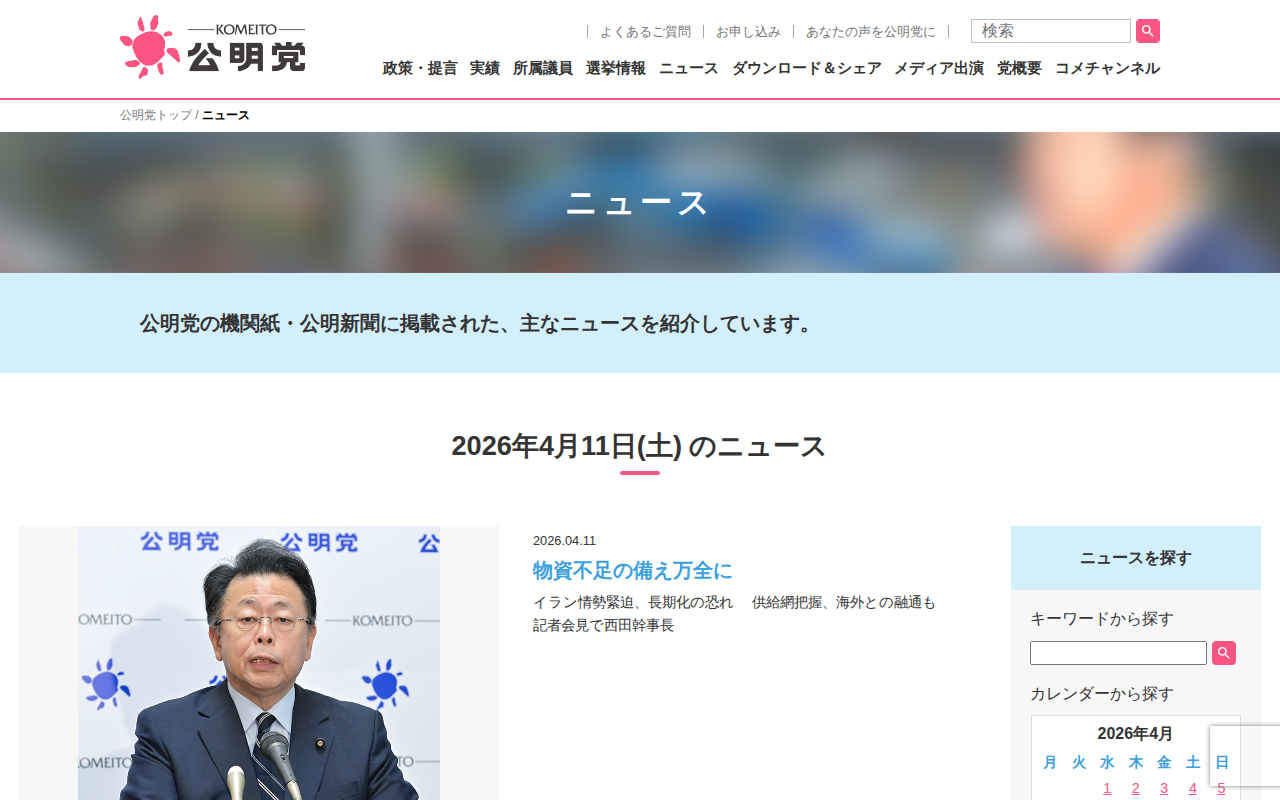Open the 実績 menu
This screenshot has height=800, width=1280.
click(x=485, y=68)
